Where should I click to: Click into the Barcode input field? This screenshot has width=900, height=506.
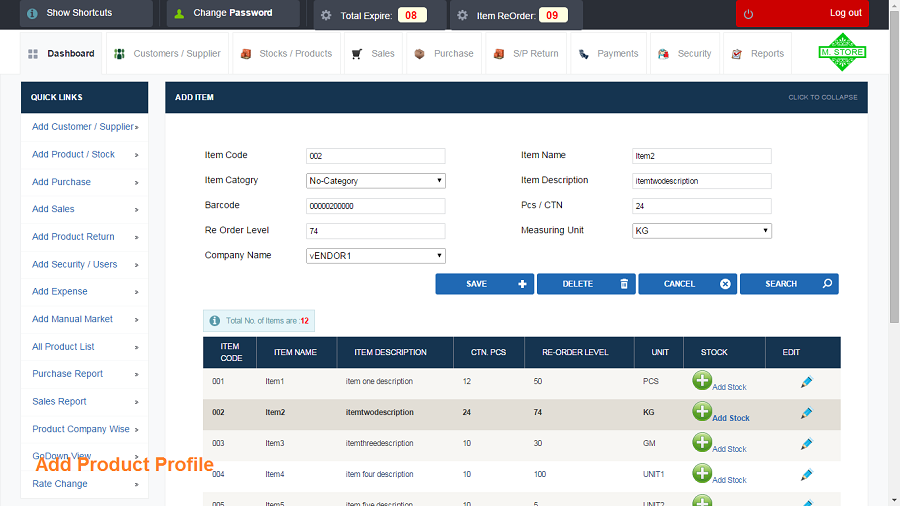click(x=375, y=206)
